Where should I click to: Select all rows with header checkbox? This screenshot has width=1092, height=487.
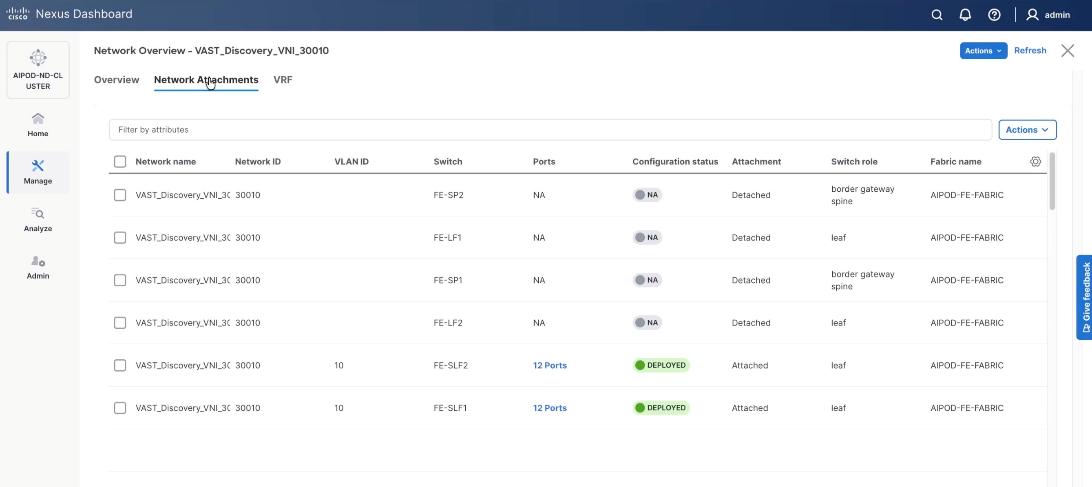[x=120, y=162]
